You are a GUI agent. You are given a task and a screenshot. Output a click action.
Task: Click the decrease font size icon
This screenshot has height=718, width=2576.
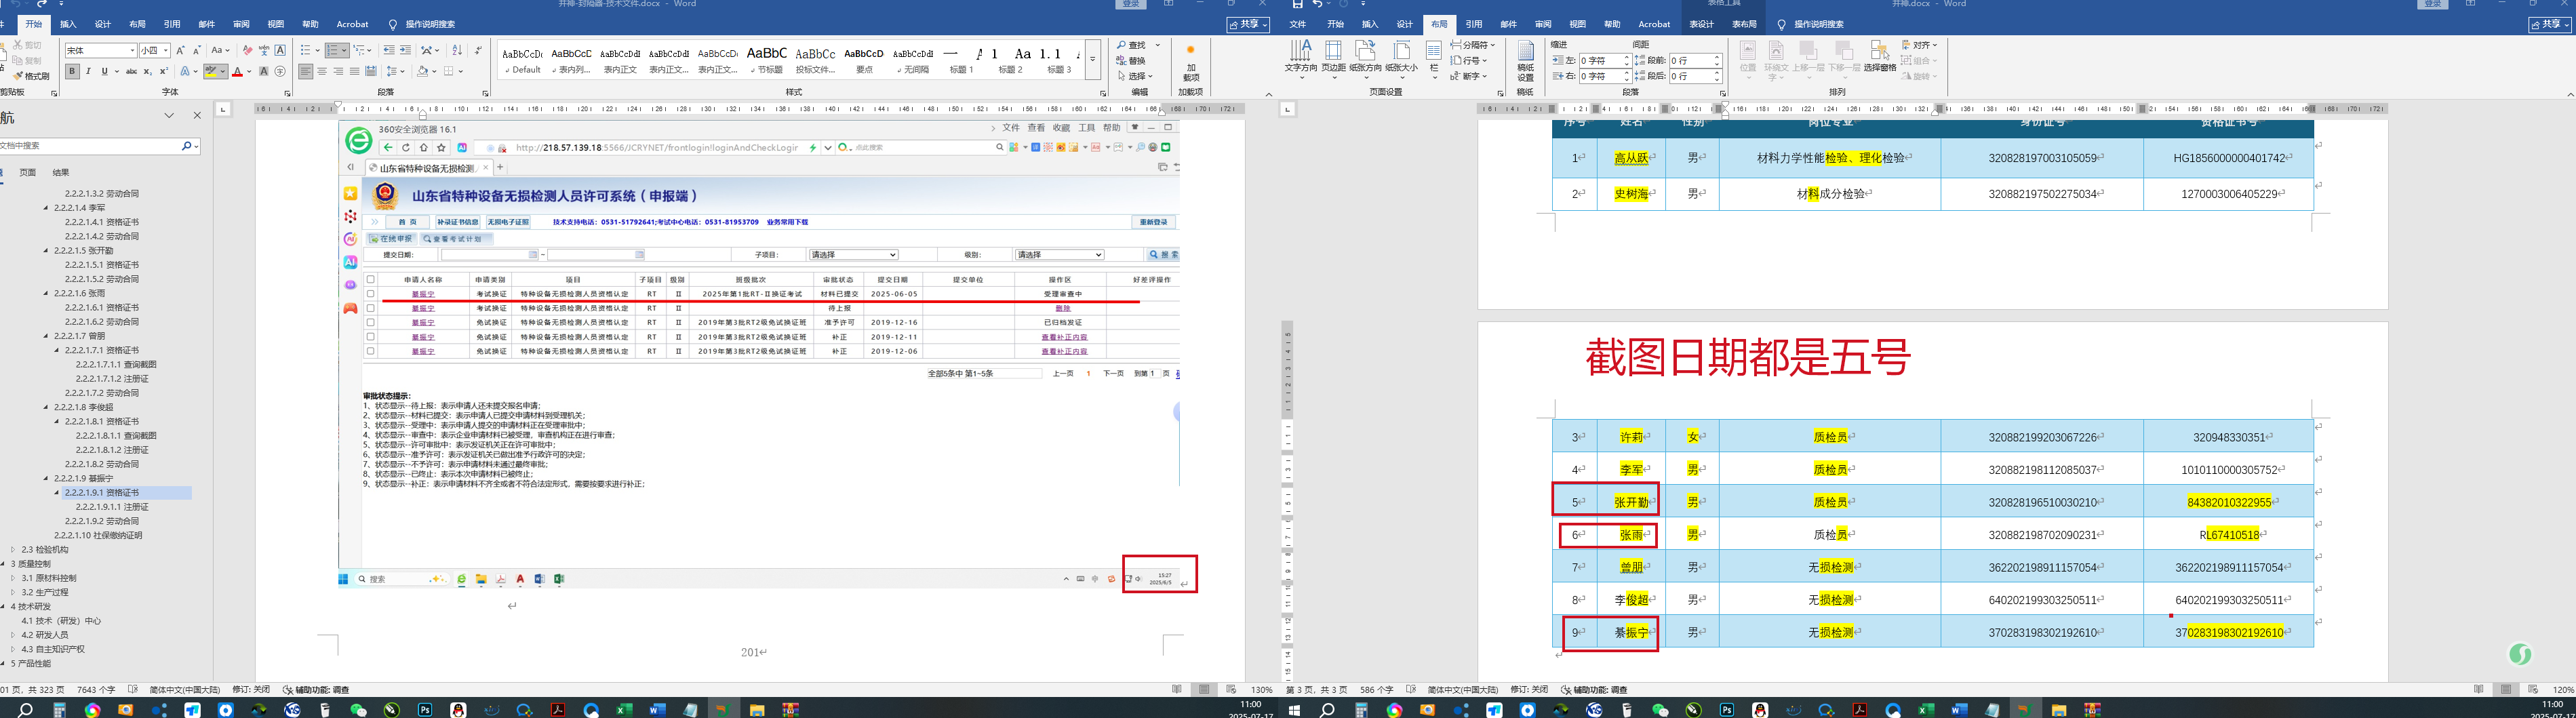click(196, 50)
